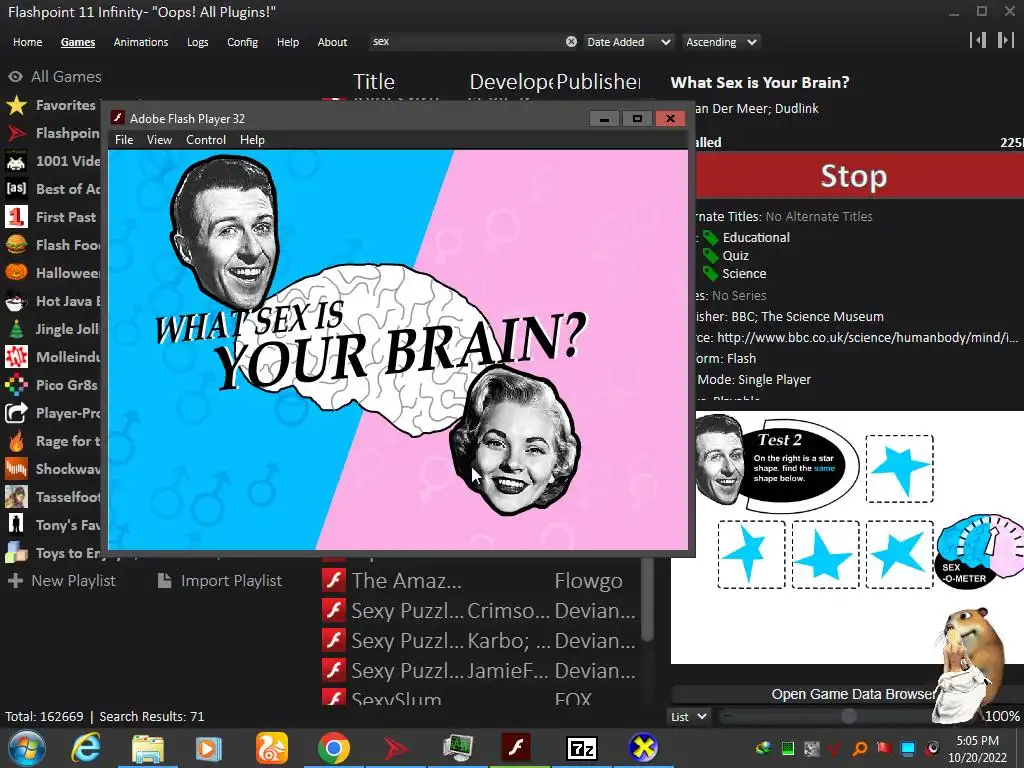Open Google Chrome from the taskbar
The image size is (1024, 768).
pos(334,748)
